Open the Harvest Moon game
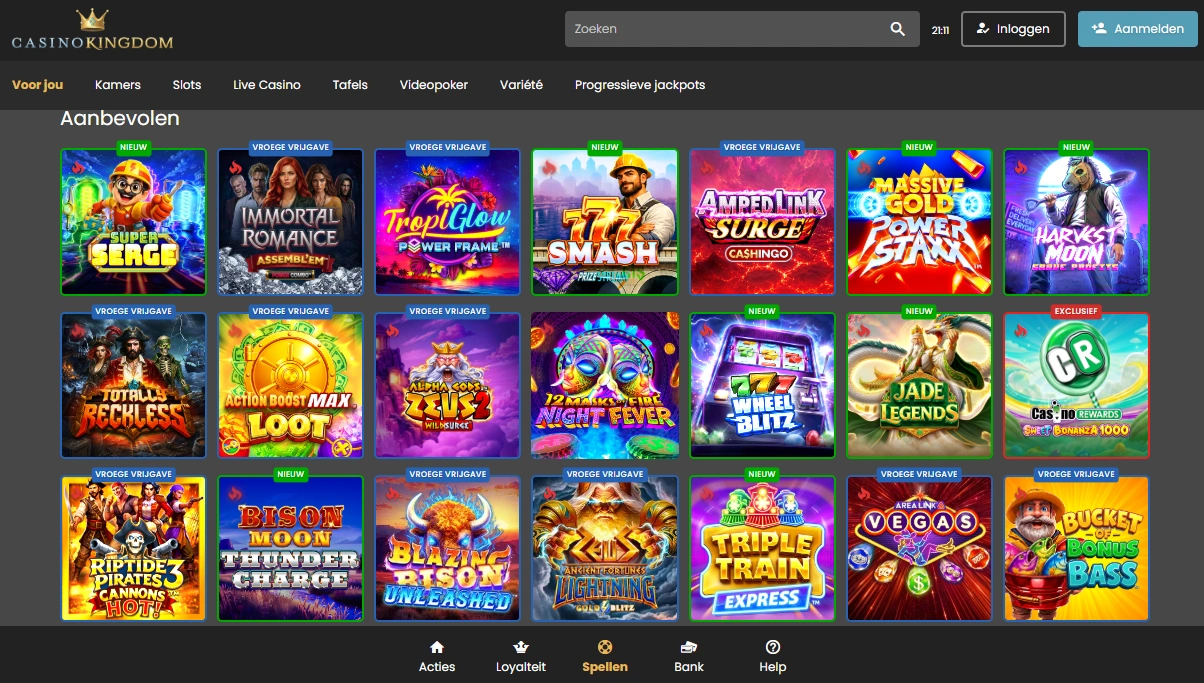The image size is (1204, 683). [x=1076, y=222]
